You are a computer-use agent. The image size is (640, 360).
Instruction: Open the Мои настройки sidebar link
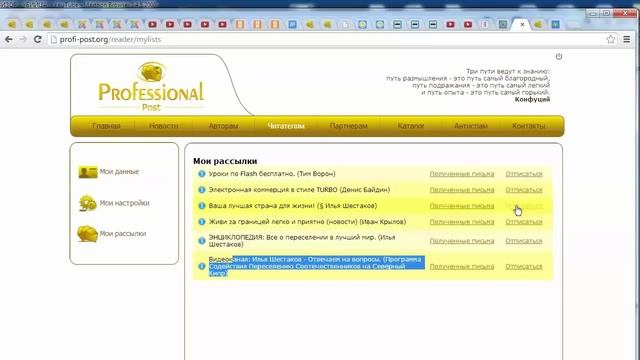pos(124,203)
